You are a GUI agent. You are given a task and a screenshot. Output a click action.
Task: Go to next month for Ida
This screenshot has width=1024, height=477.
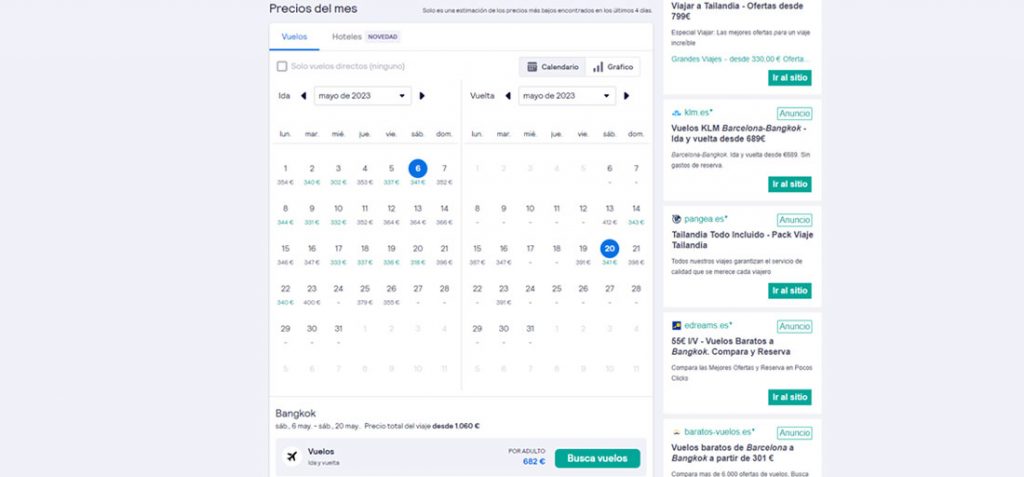point(422,95)
